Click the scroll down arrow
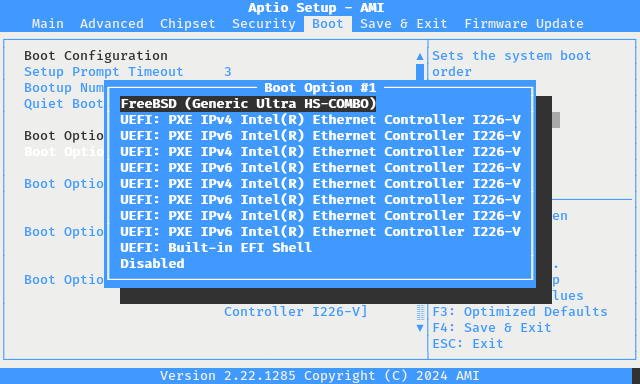Screen dimensions: 640x384 click(x=420, y=328)
